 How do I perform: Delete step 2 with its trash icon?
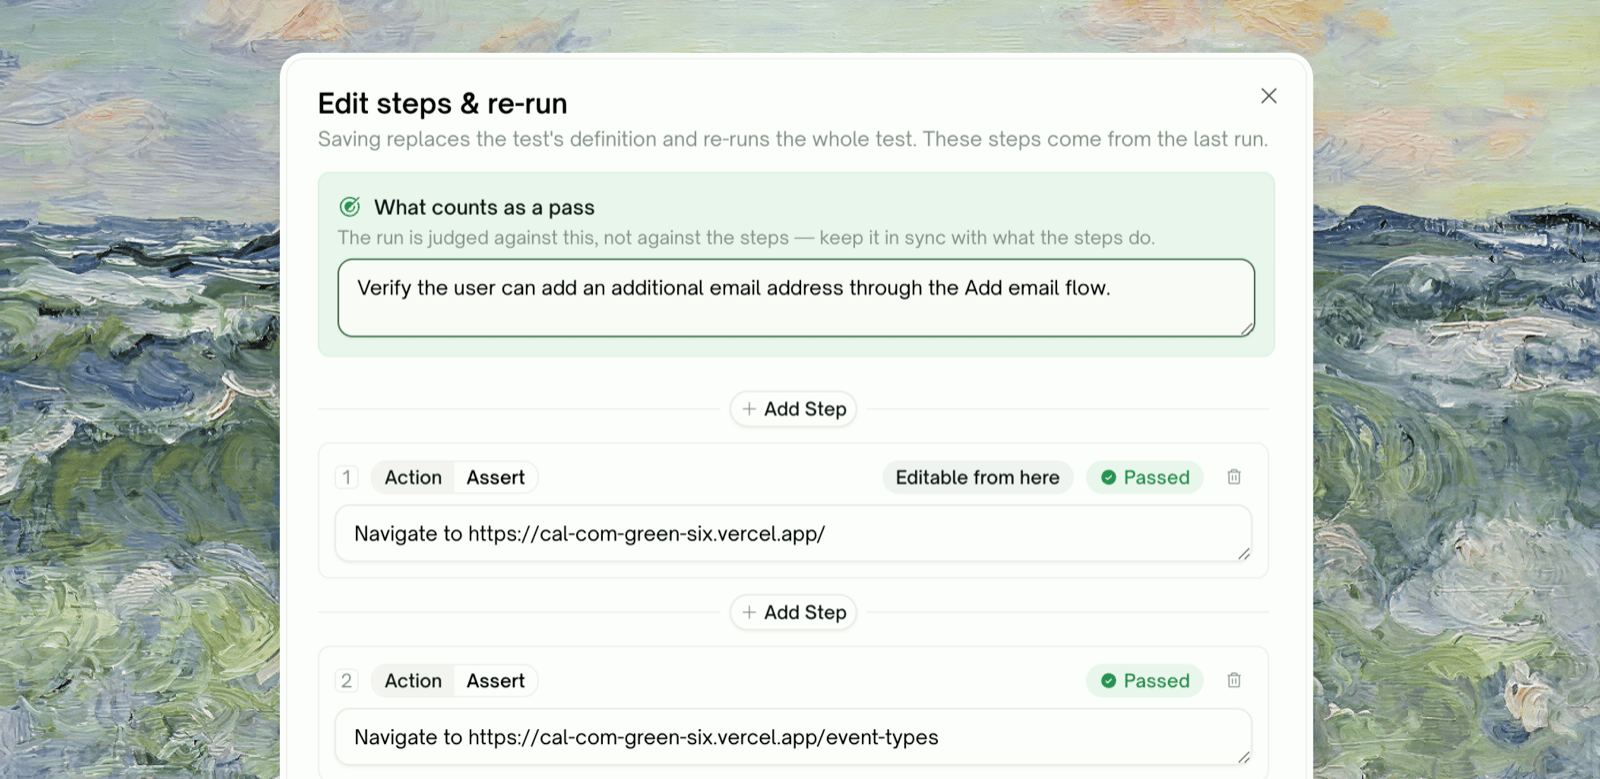pos(1234,680)
